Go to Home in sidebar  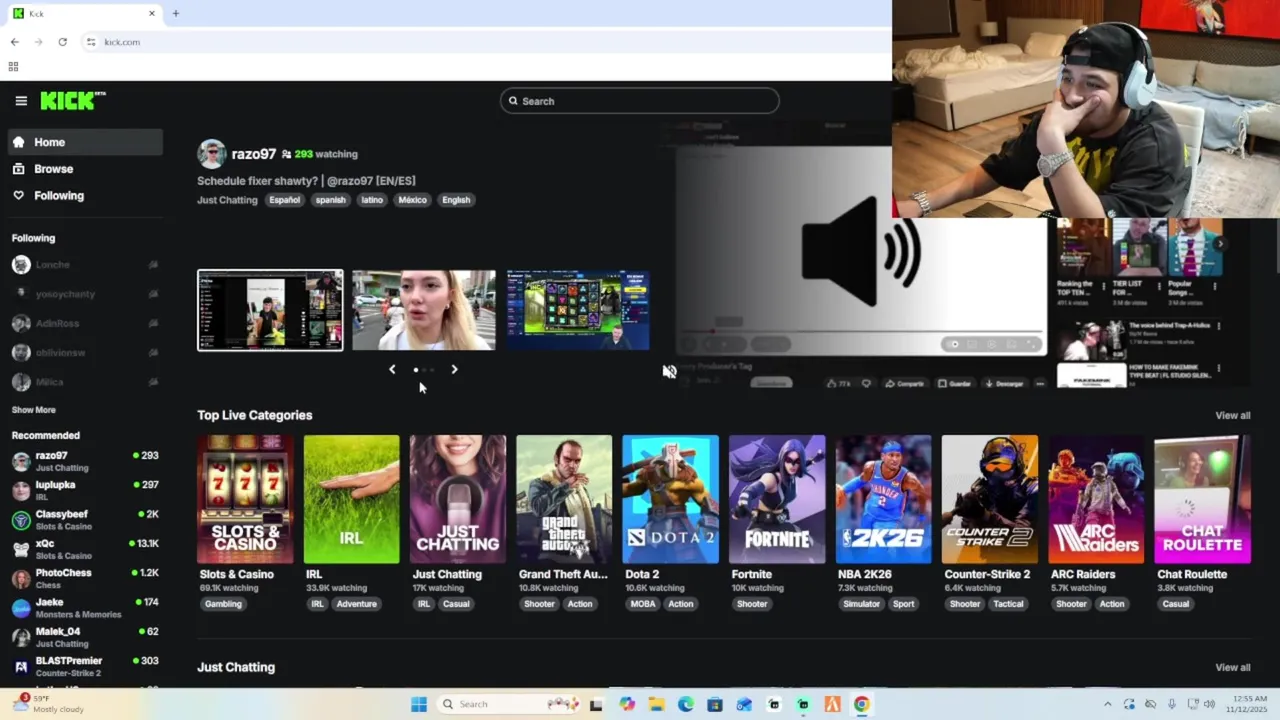click(85, 142)
